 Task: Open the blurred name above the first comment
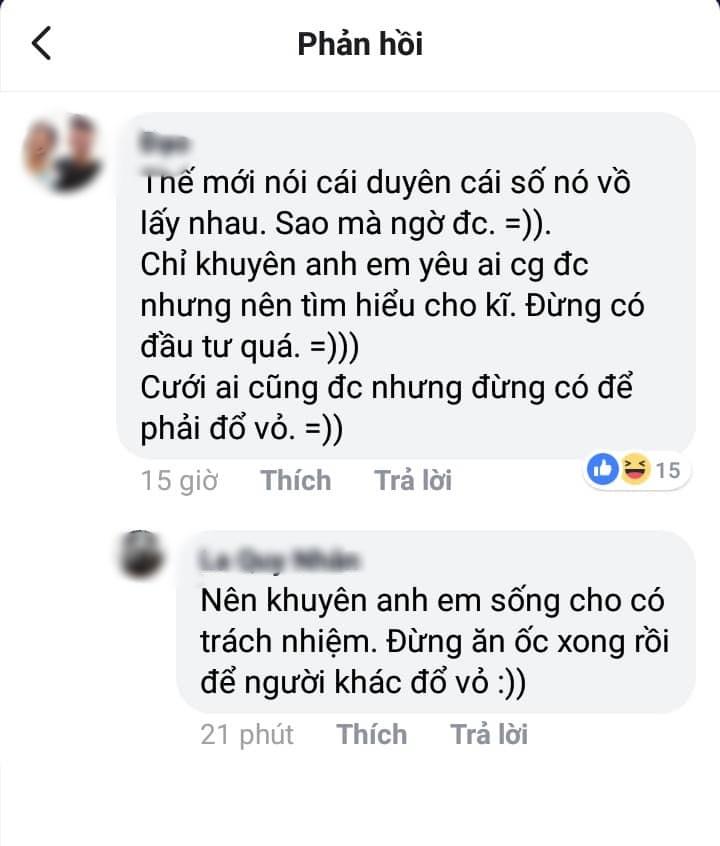tap(165, 144)
